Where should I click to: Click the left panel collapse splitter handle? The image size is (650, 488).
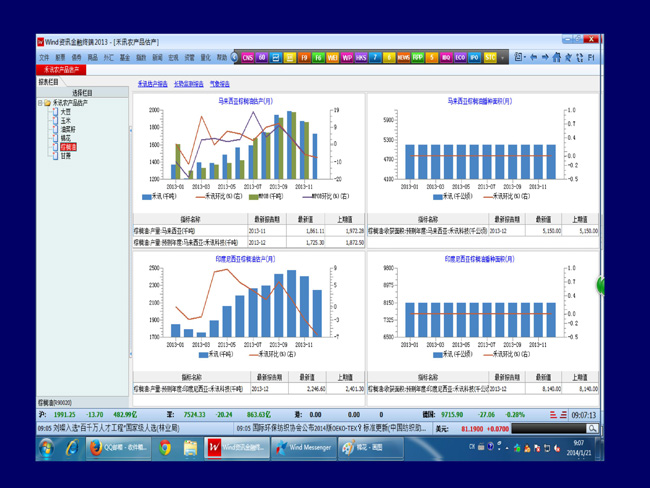pos(131,130)
